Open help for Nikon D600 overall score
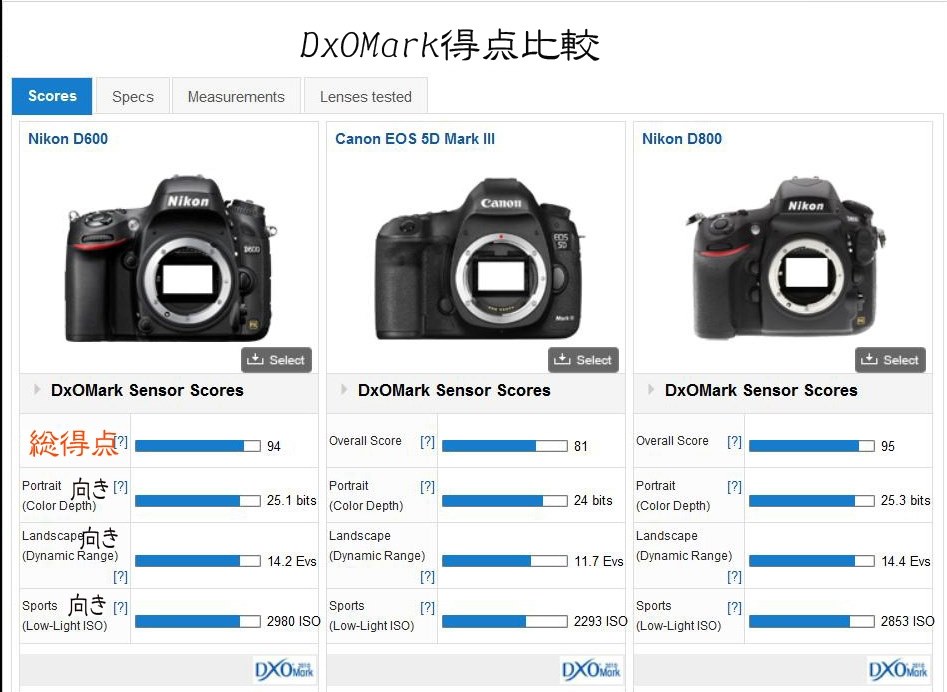The width and height of the screenshot is (947, 692). (121, 441)
